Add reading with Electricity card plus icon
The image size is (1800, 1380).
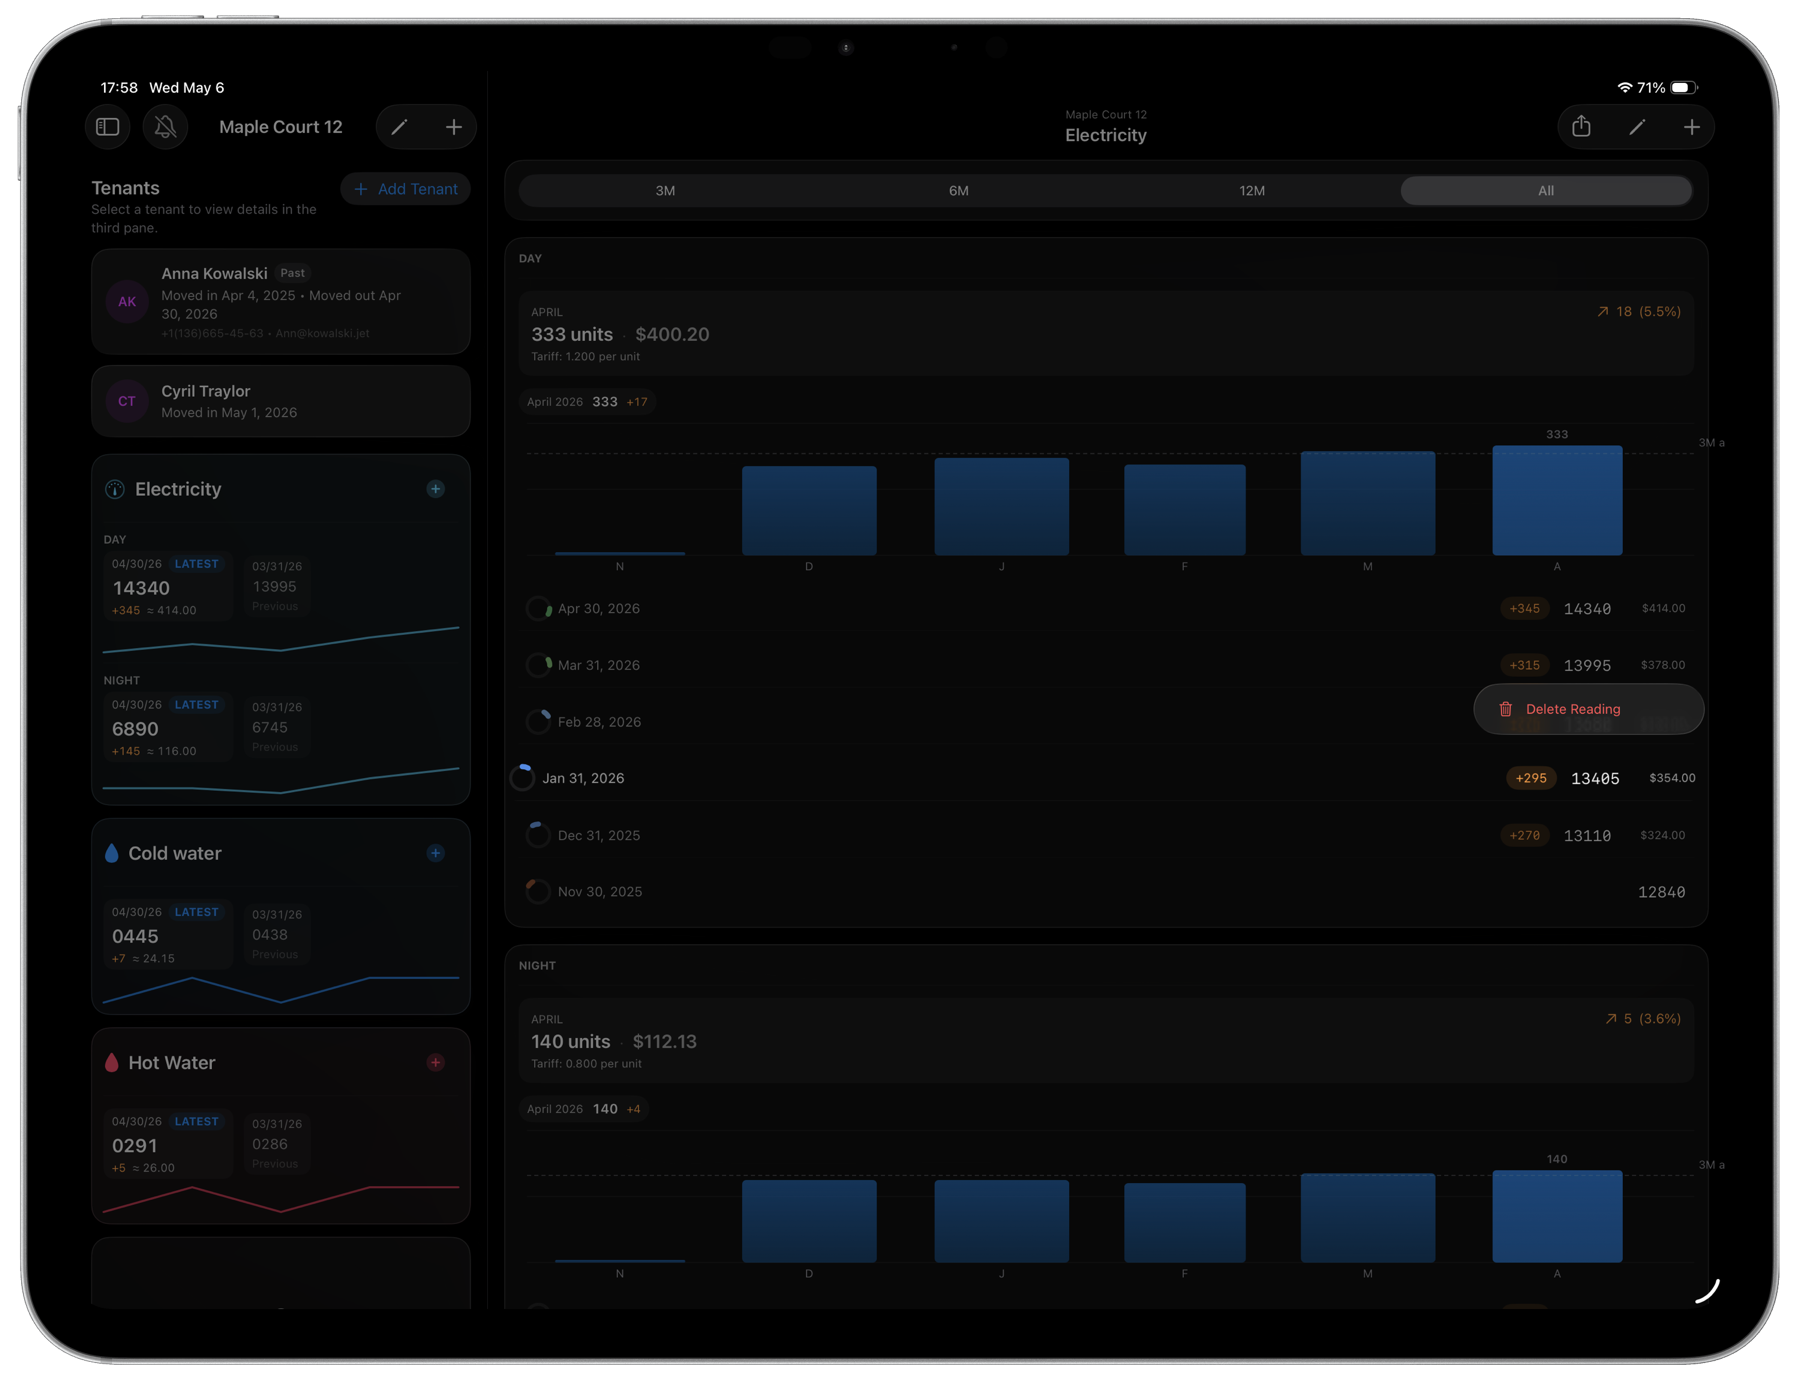click(x=436, y=489)
